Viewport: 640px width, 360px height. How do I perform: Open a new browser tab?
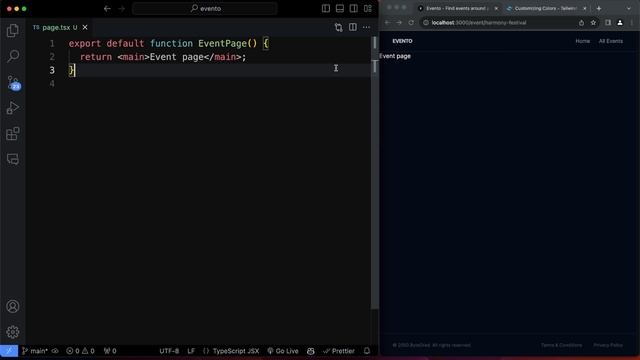599,8
